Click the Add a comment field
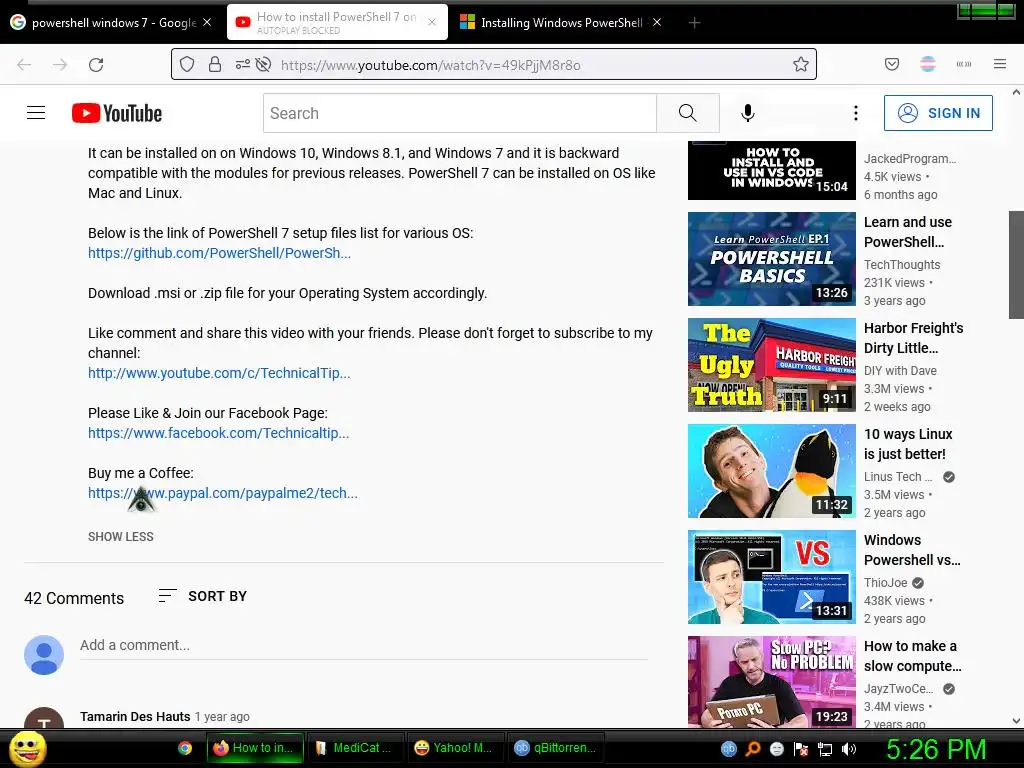1024x768 pixels. point(364,645)
